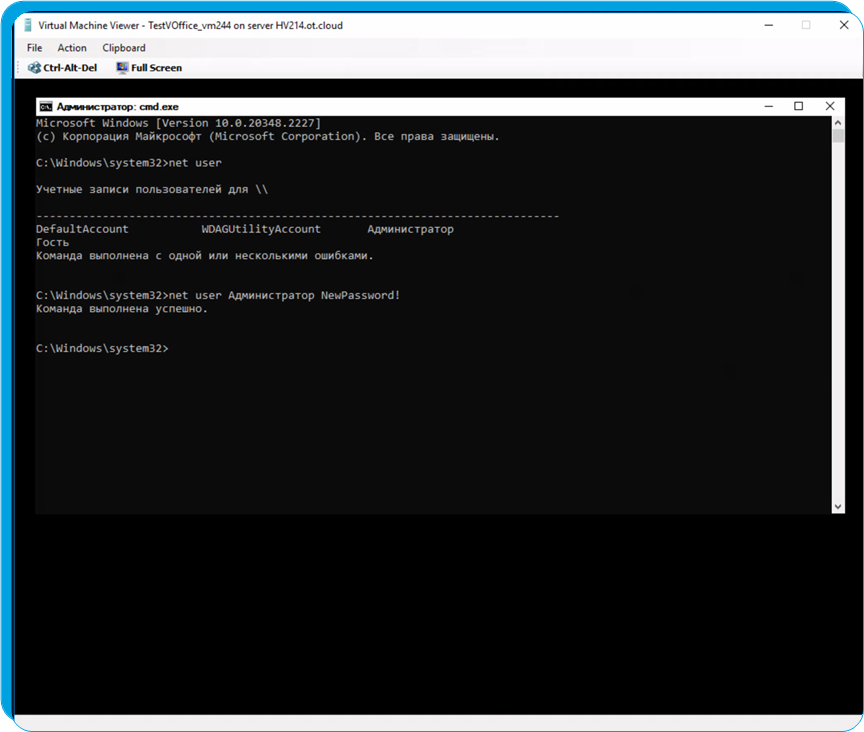
Task: Minimize the cmd.exe window
Action: pos(769,106)
